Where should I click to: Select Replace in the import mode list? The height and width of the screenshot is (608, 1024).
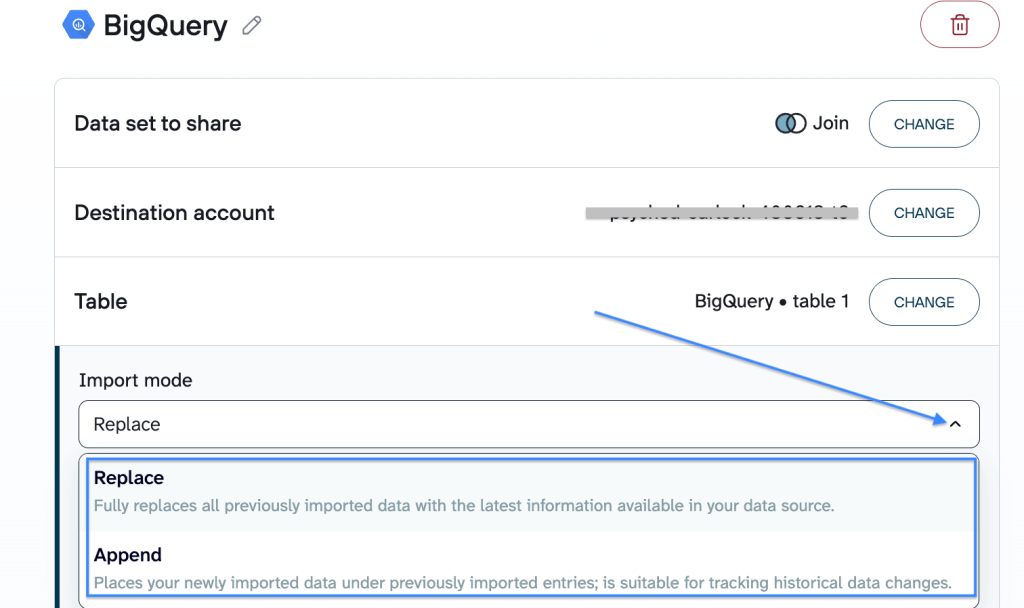[x=129, y=478]
